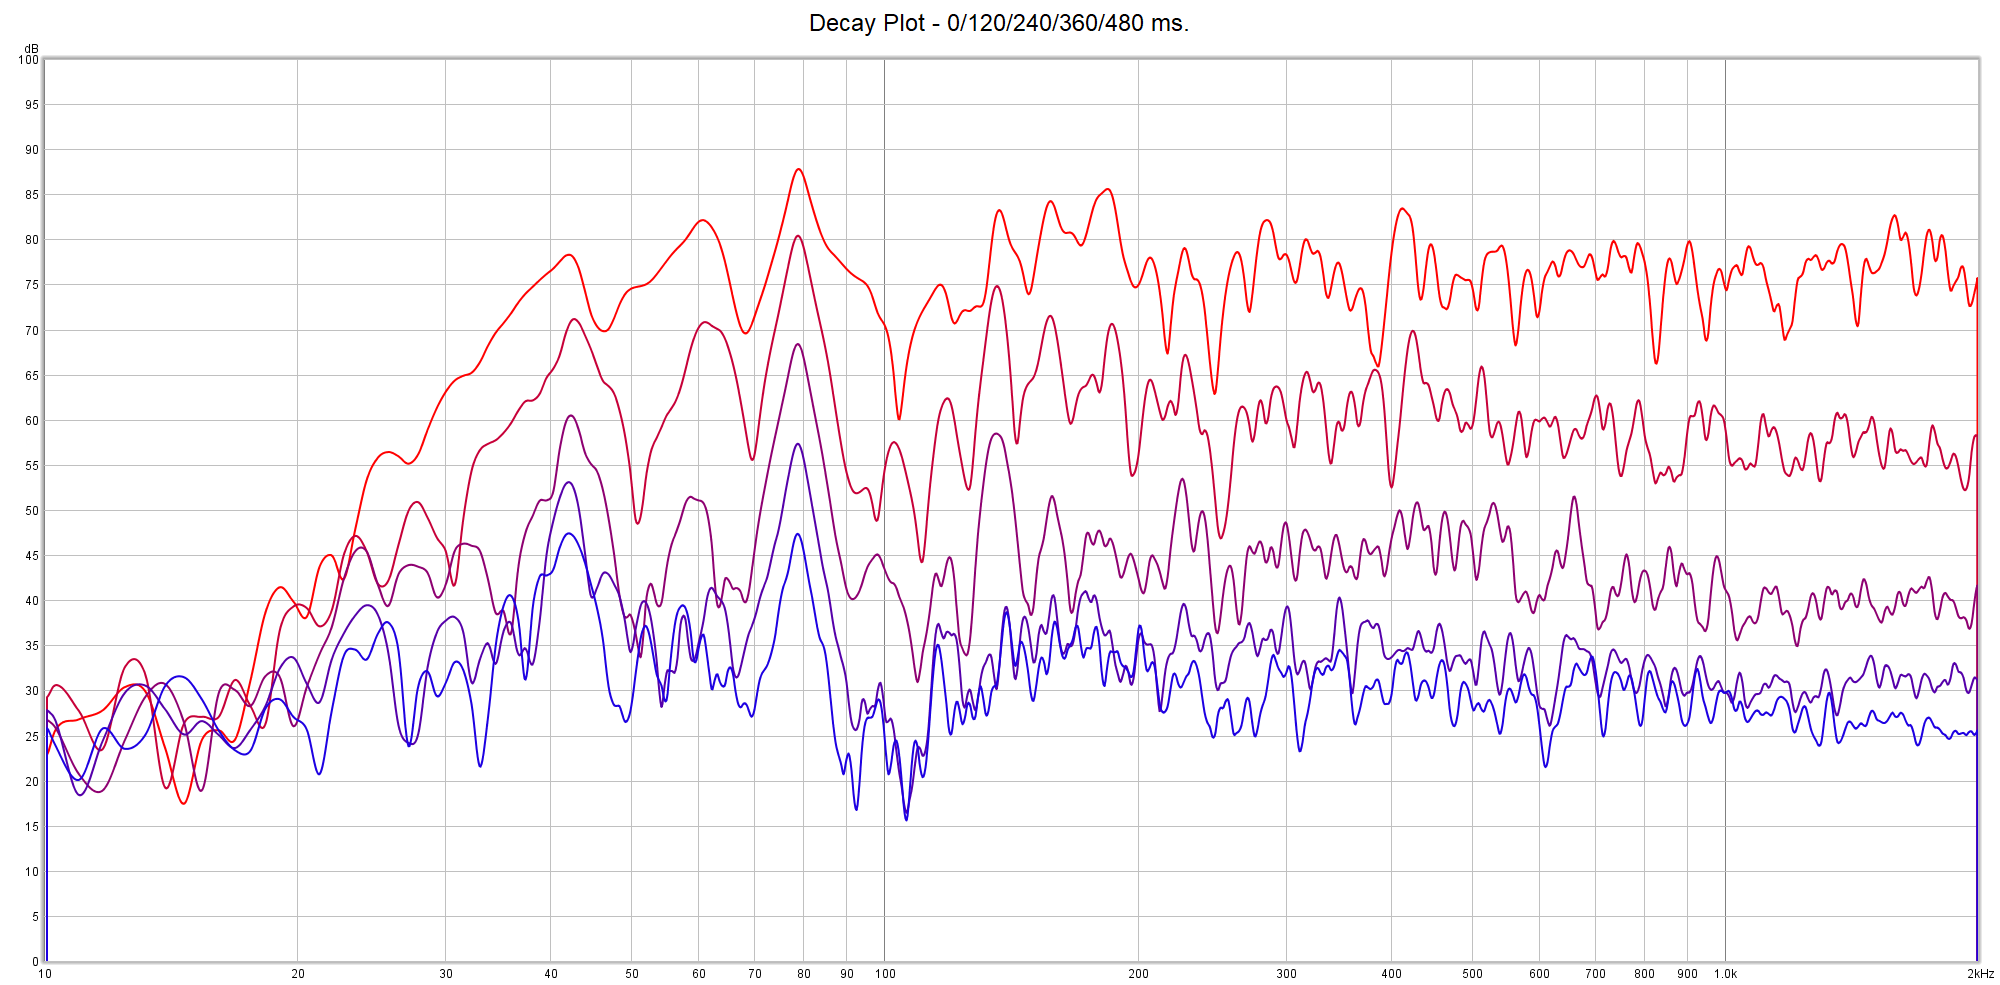Click the 20 Hz frequency axis label
Image resolution: width=2000 pixels, height=985 pixels.
pyautogui.click(x=298, y=974)
